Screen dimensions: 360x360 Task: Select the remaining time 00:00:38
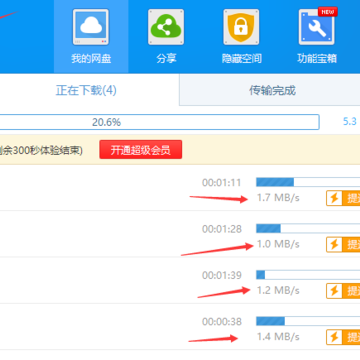pos(222,322)
